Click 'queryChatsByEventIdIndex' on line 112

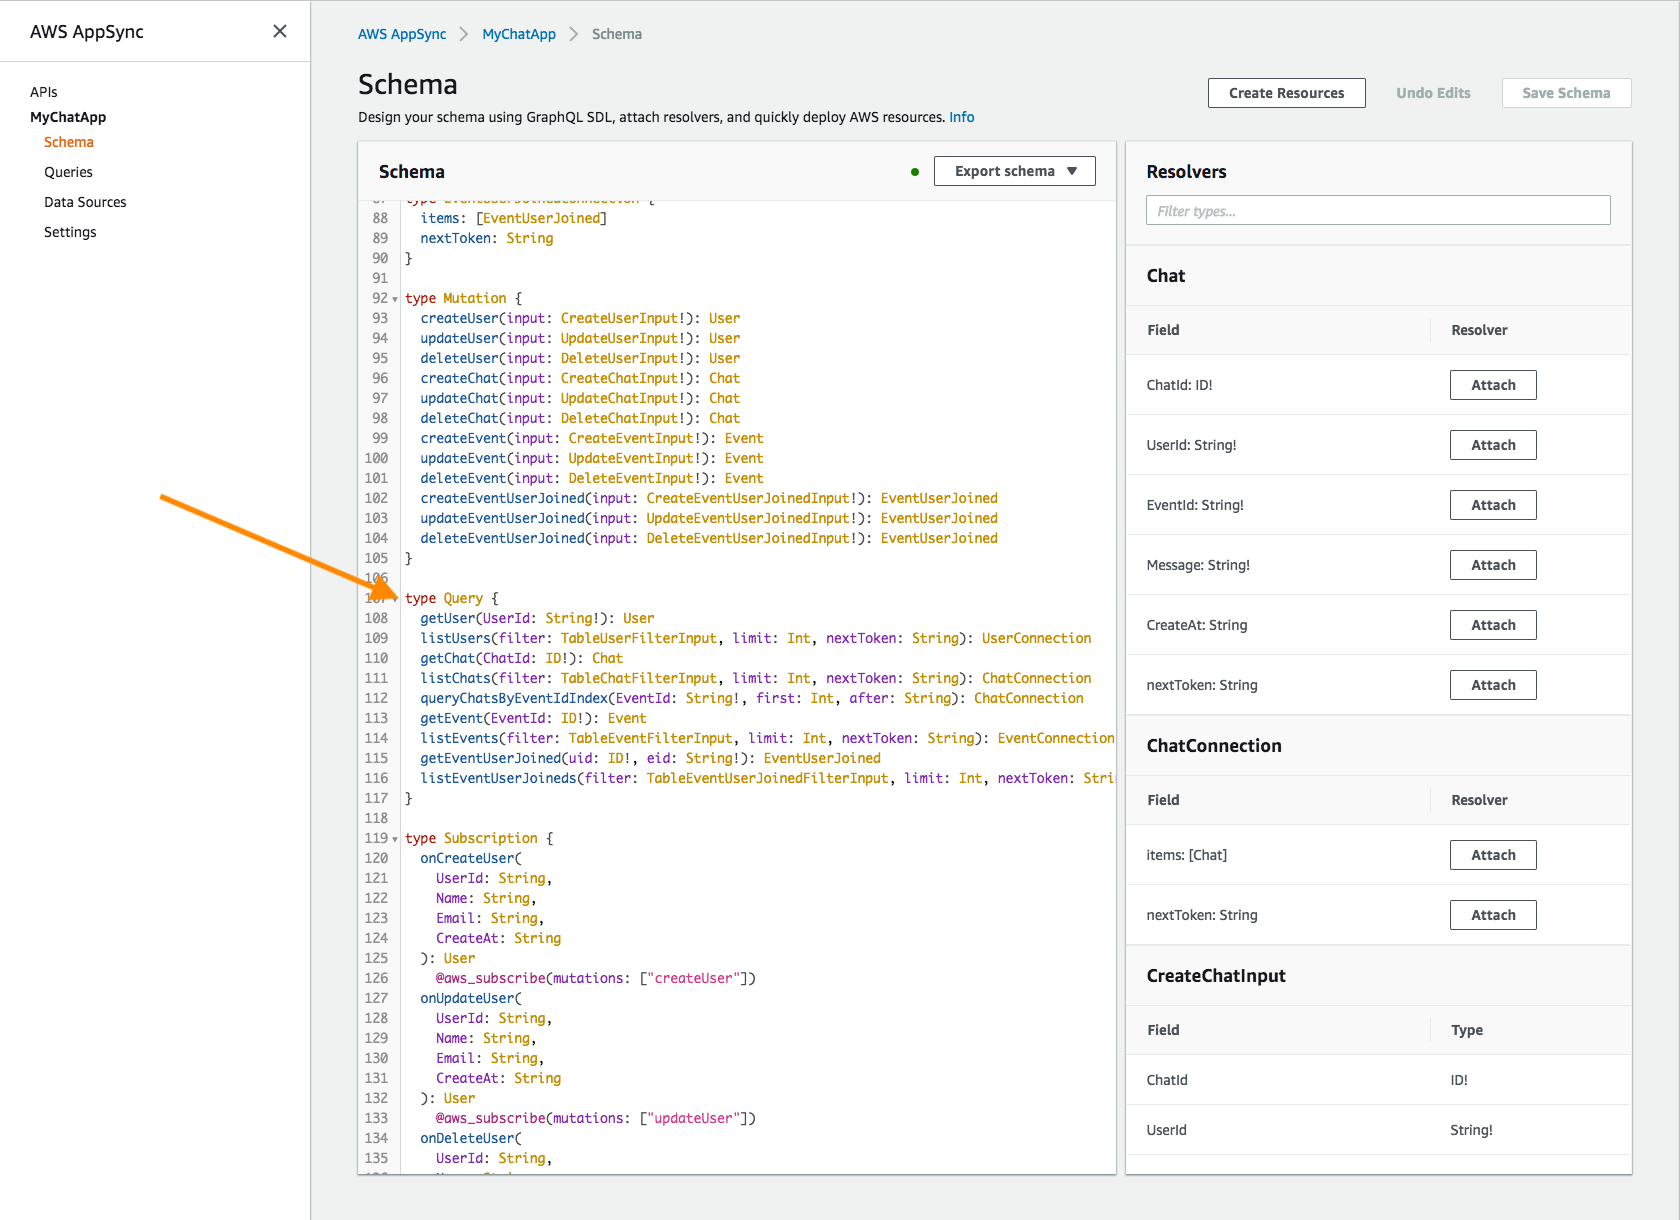point(514,698)
